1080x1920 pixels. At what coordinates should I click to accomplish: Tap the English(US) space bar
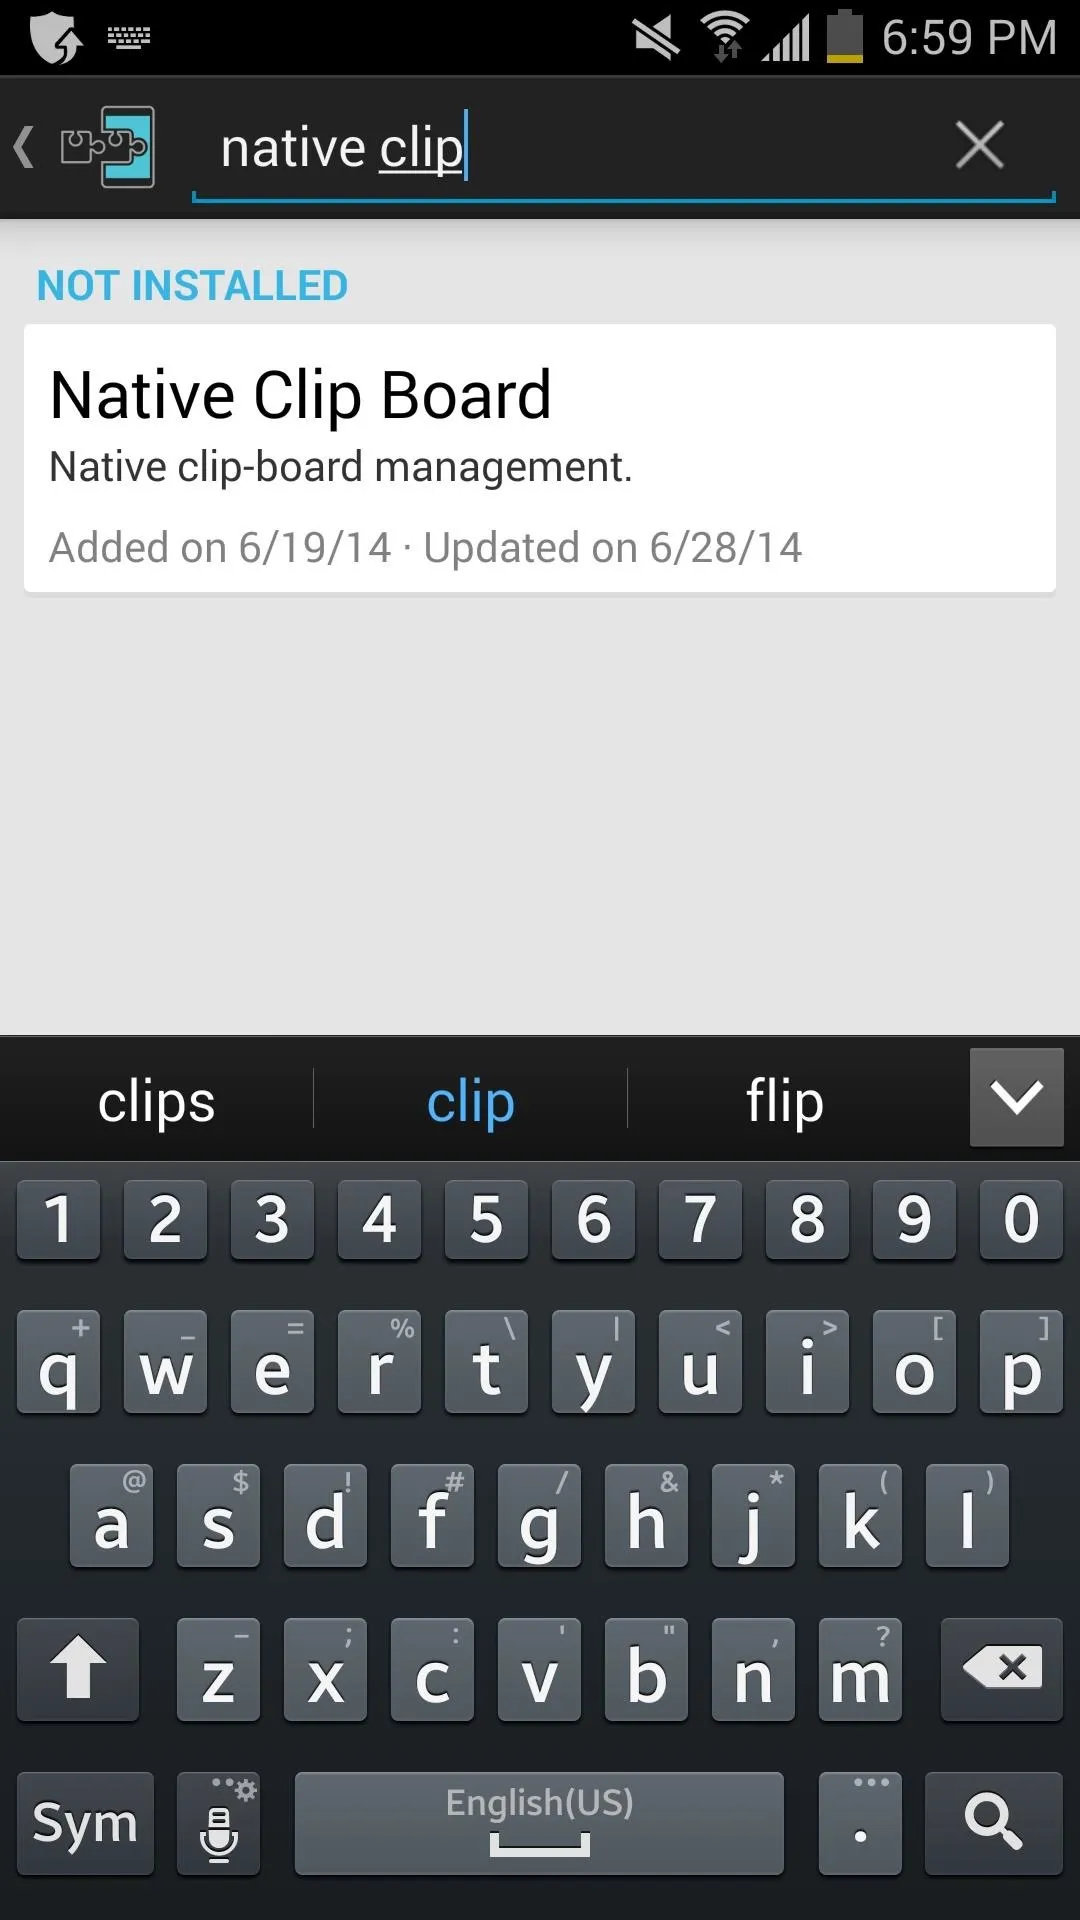(x=539, y=1822)
